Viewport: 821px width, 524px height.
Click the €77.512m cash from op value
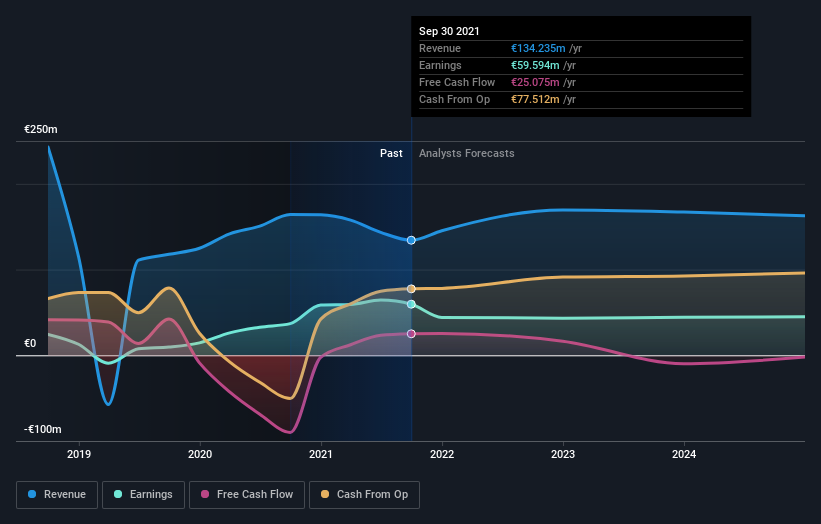[x=535, y=99]
